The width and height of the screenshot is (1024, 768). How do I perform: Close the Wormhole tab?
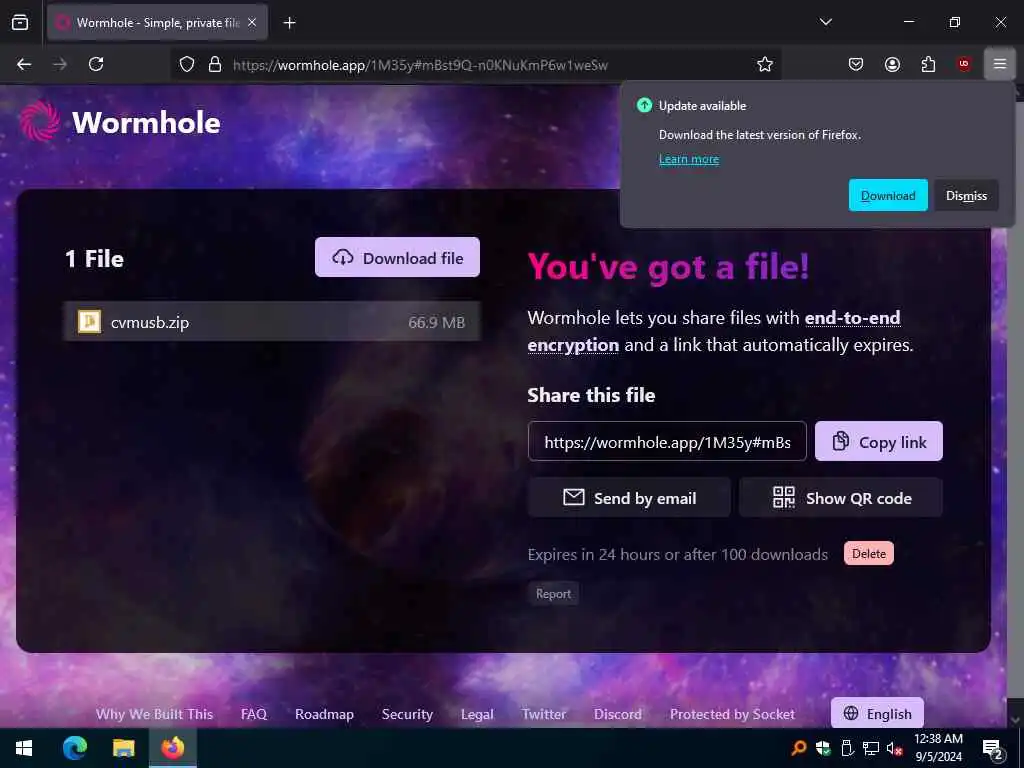(x=252, y=23)
